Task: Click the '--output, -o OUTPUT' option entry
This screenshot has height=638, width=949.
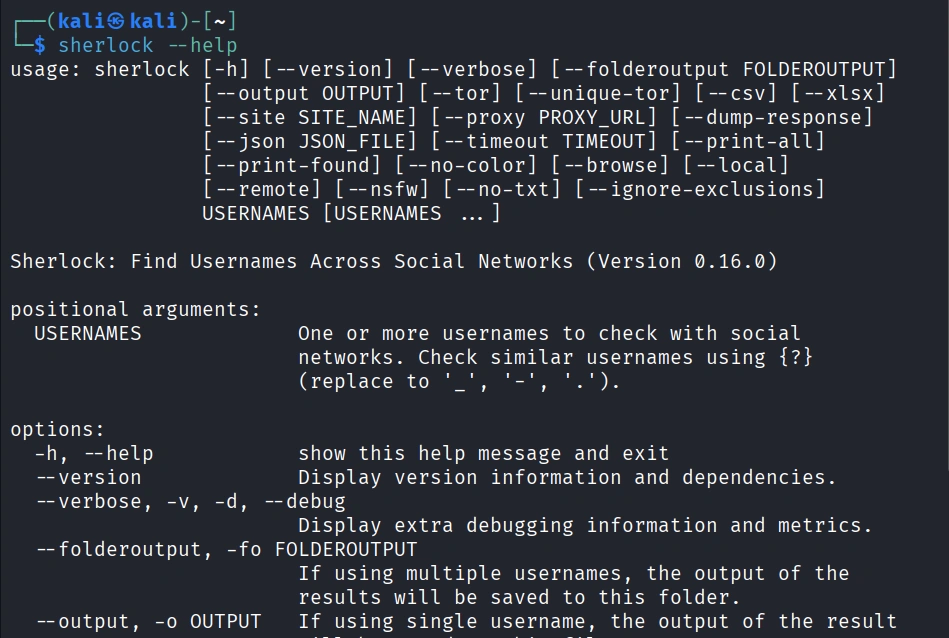Action: 148,622
